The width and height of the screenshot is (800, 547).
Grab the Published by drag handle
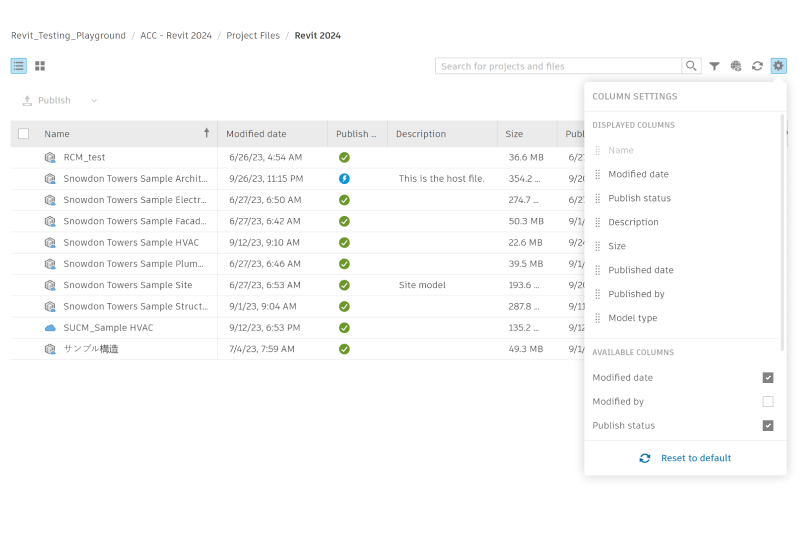[597, 294]
